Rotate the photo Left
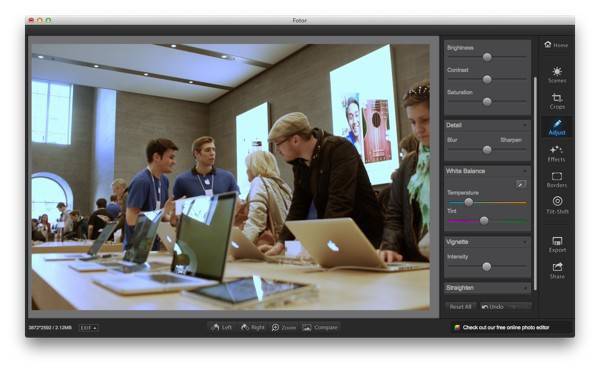This screenshot has width=600, height=372. click(221, 327)
